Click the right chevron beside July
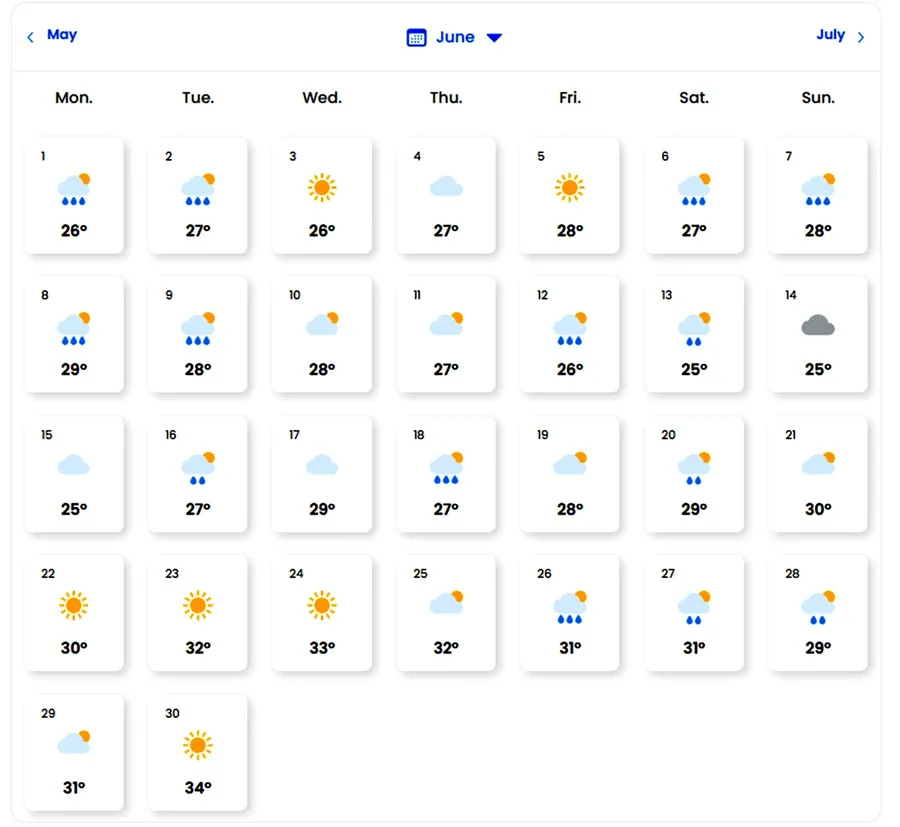This screenshot has width=900, height=827. pos(861,37)
